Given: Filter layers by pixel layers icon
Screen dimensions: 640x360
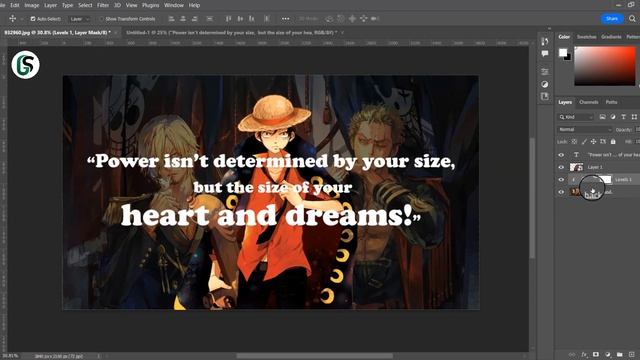Looking at the screenshot, I should click(x=602, y=117).
